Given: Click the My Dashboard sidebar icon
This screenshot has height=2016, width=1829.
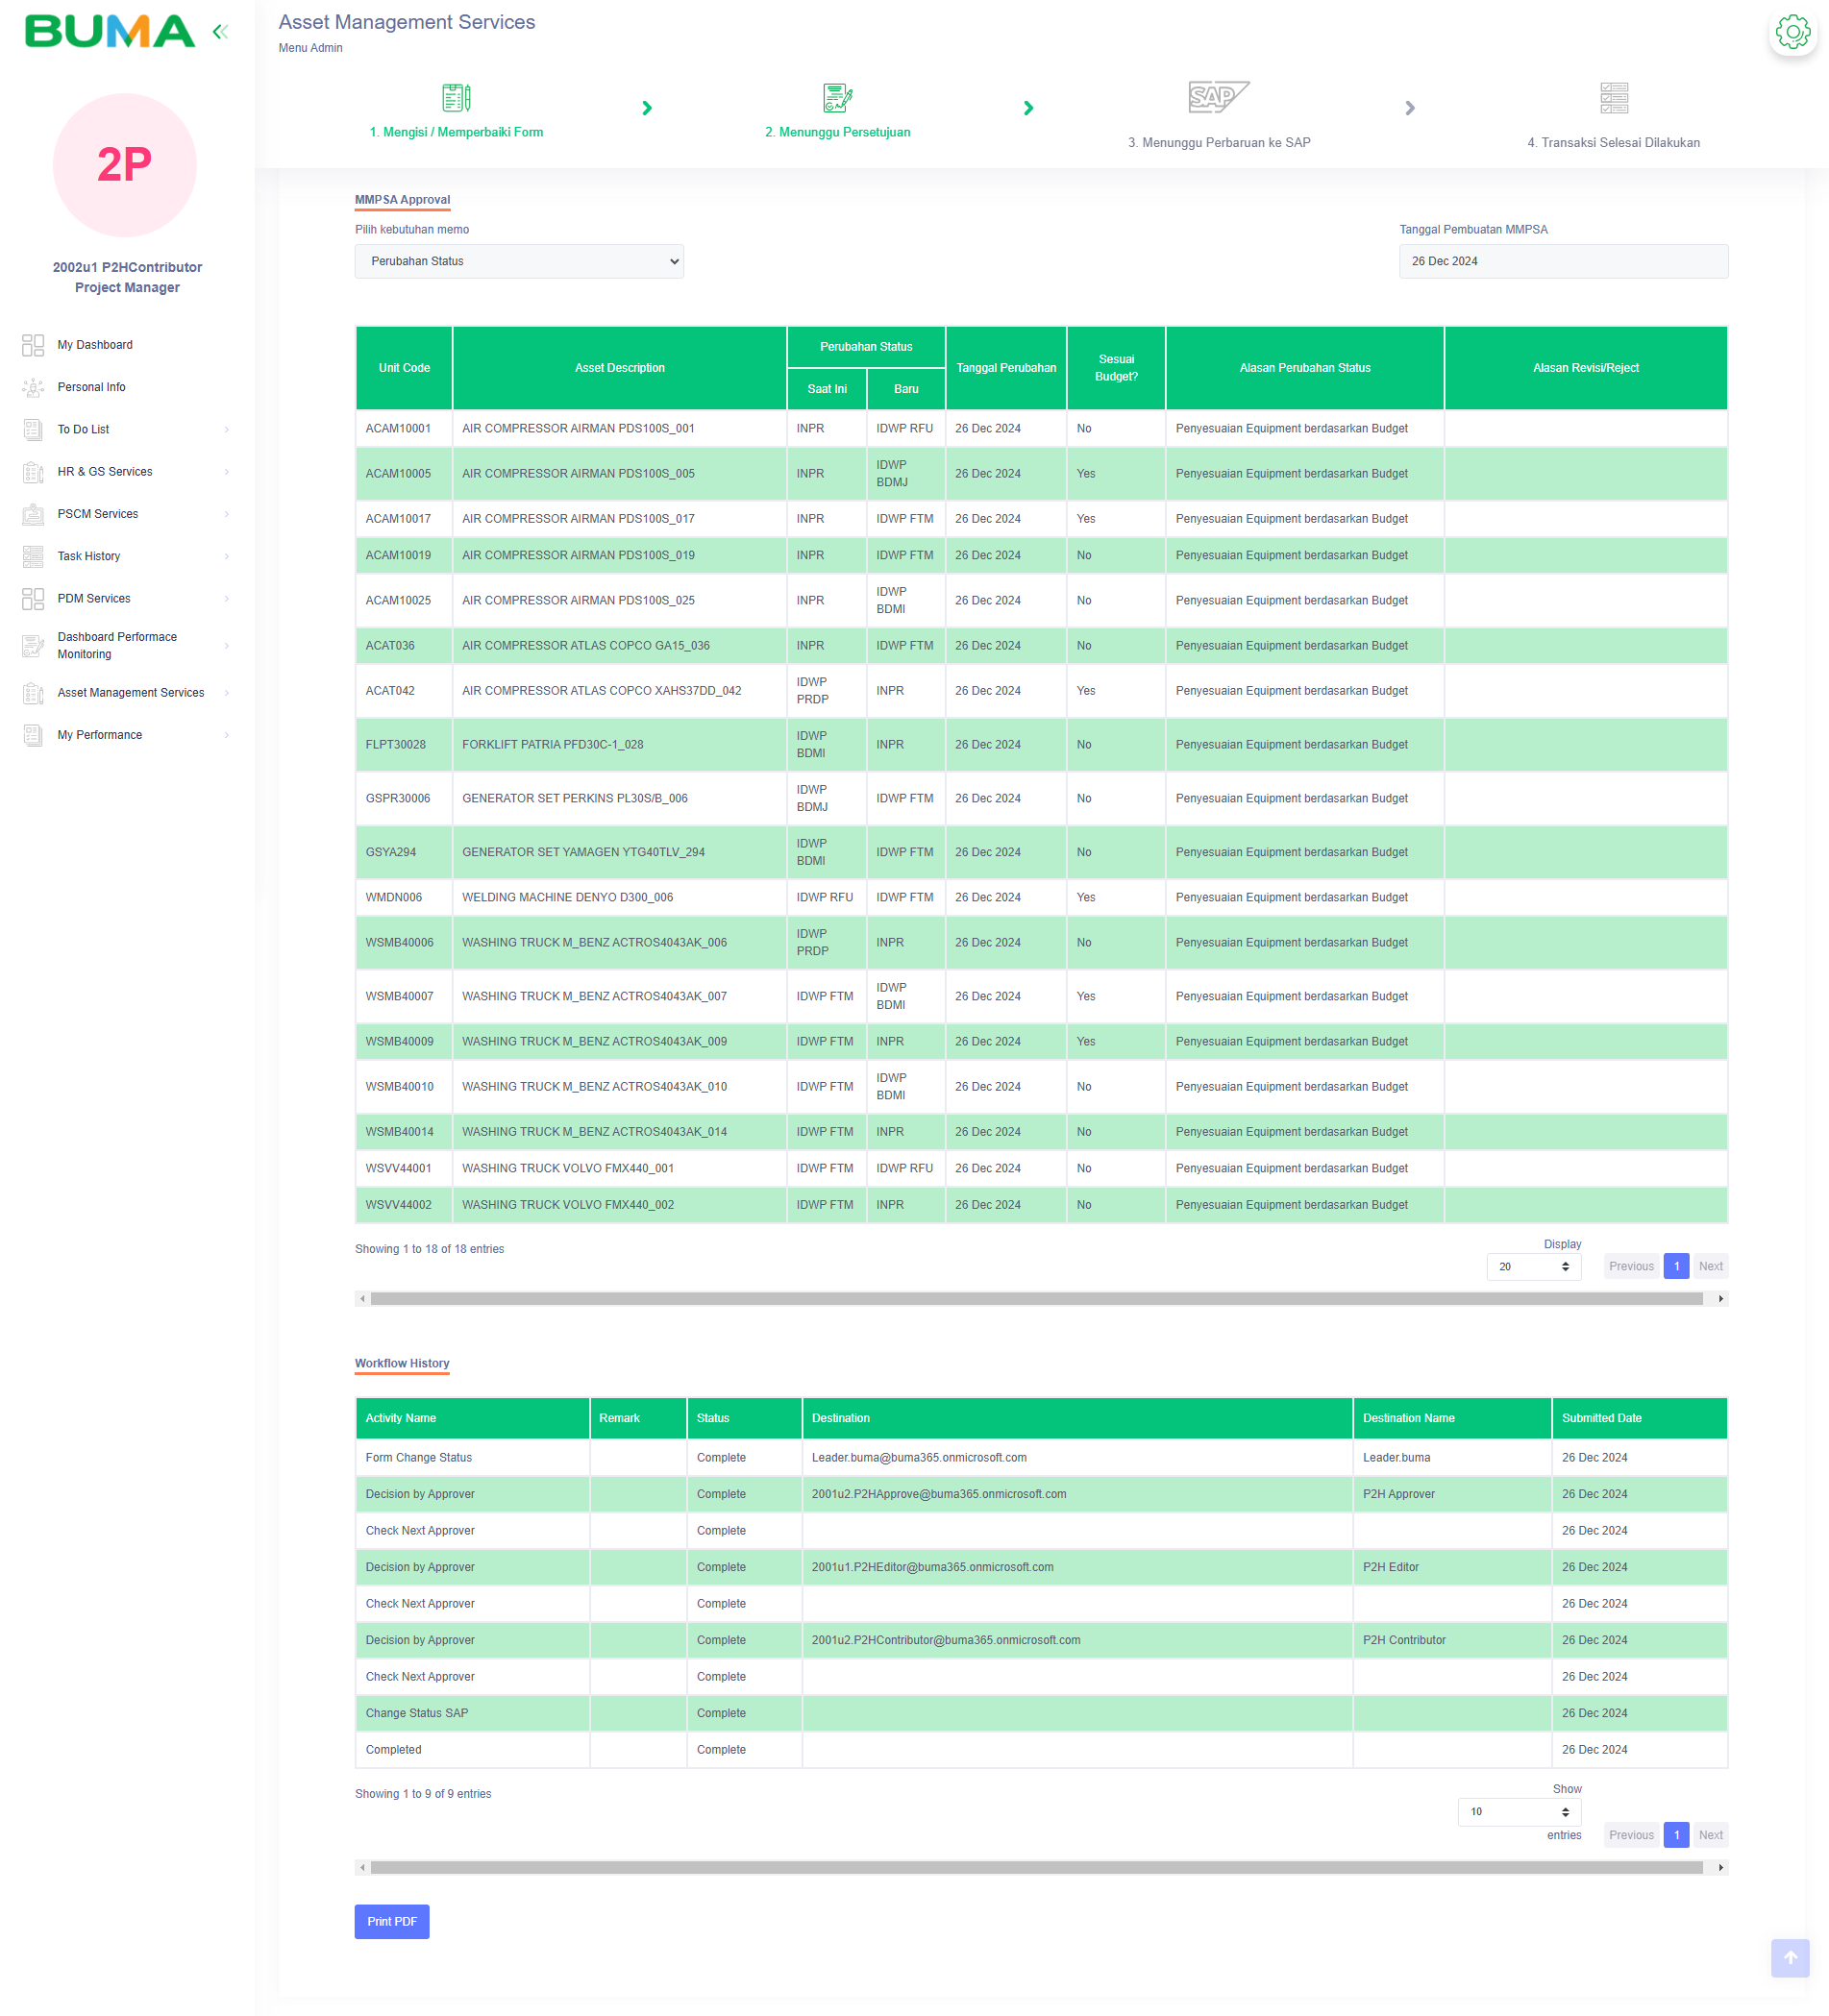Looking at the screenshot, I should pyautogui.click(x=33, y=345).
